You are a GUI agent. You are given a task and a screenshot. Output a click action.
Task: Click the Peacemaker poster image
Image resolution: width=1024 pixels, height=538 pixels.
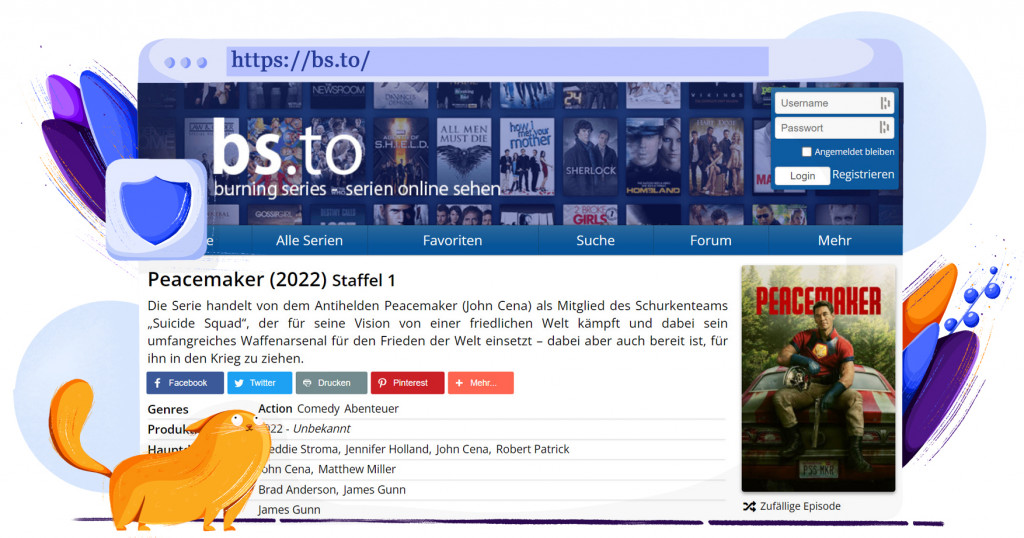click(818, 378)
